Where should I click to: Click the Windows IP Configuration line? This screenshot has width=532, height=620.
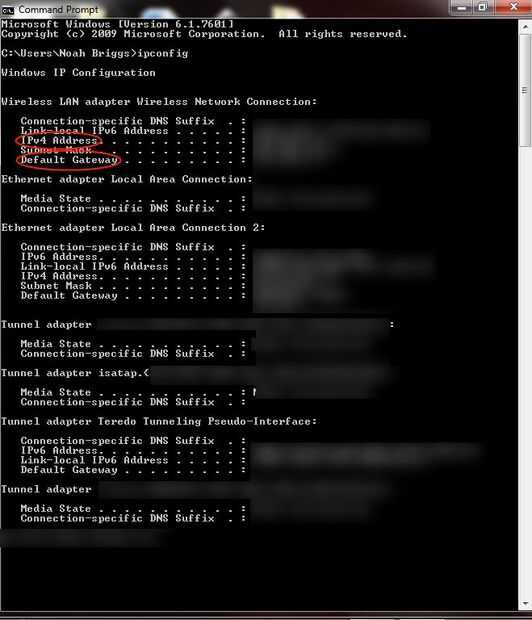click(78, 73)
